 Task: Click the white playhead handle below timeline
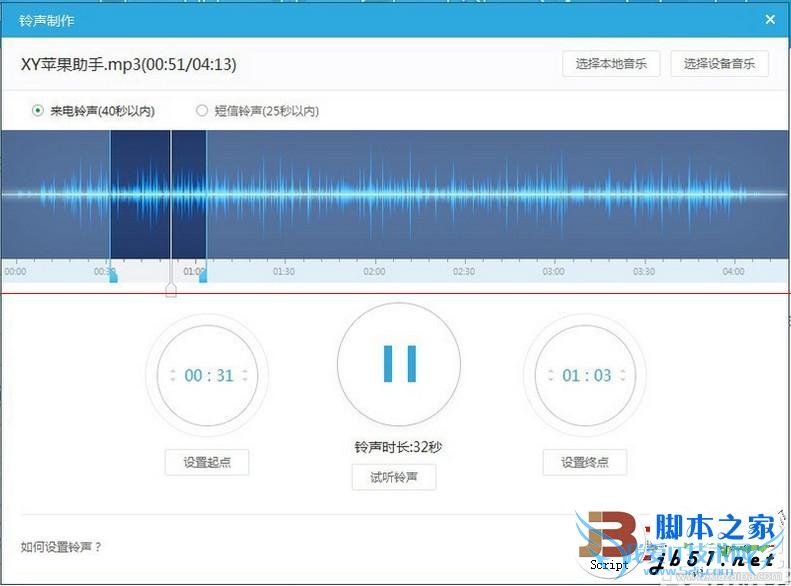171,290
